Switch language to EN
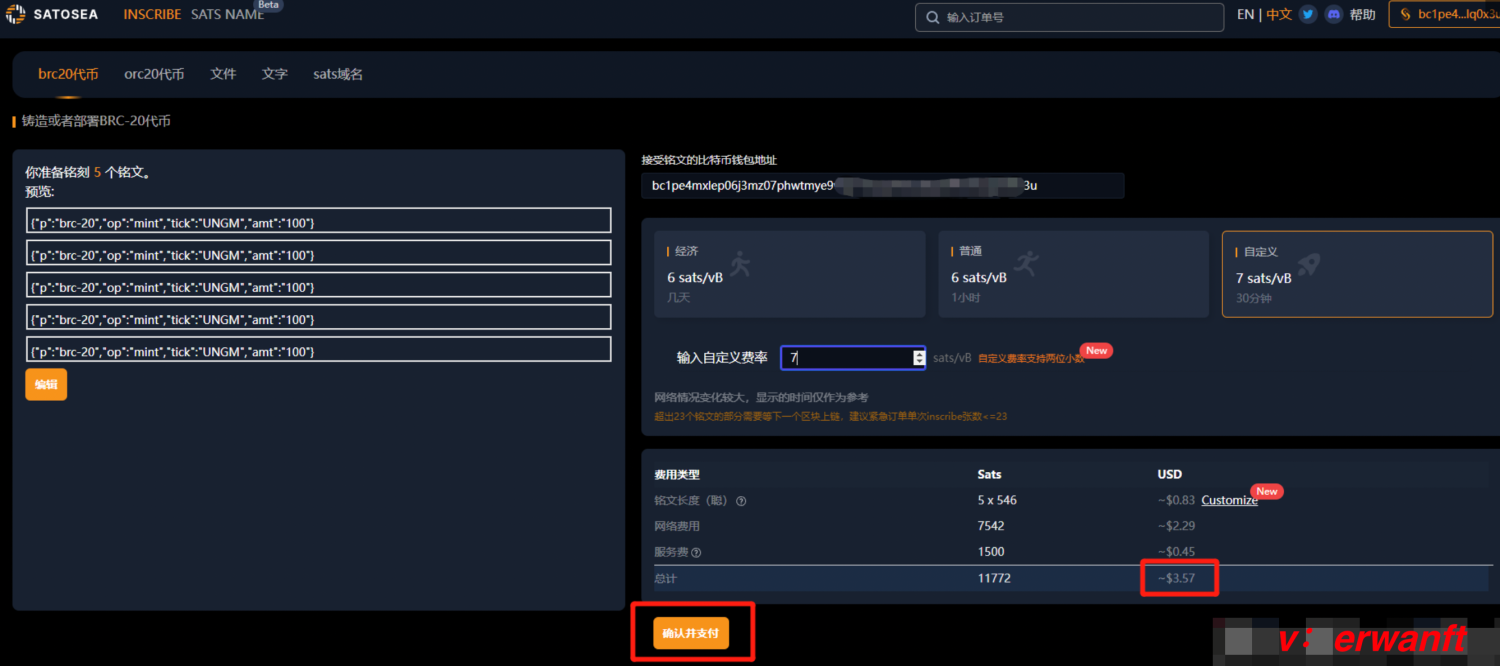Screen dimensions: 1500x666 [1245, 15]
